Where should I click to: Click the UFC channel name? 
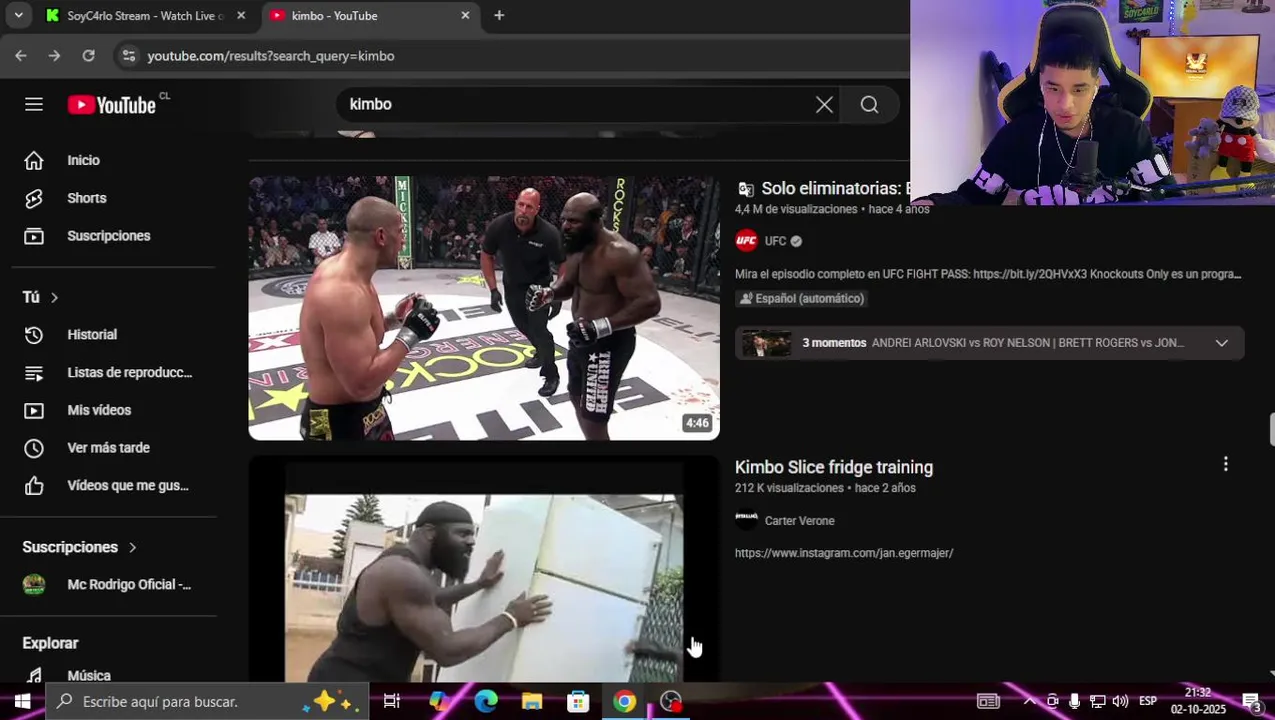(775, 241)
